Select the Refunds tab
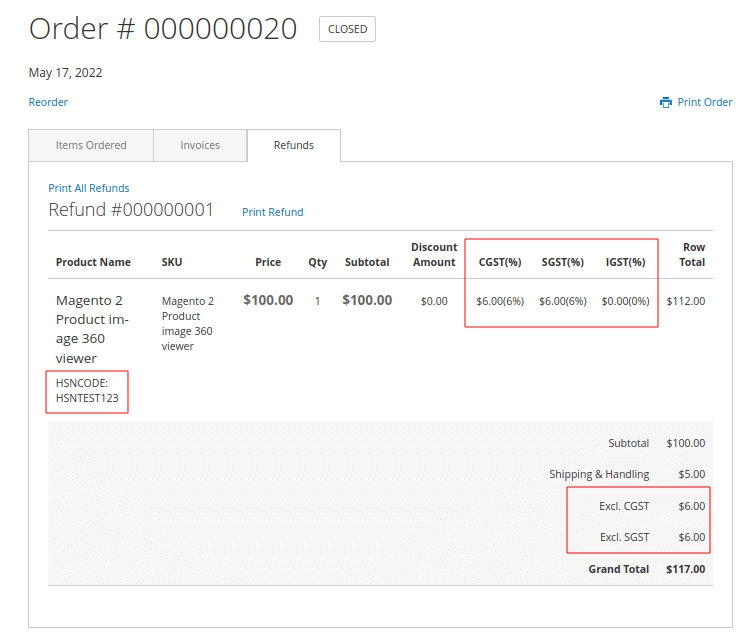 [x=294, y=145]
